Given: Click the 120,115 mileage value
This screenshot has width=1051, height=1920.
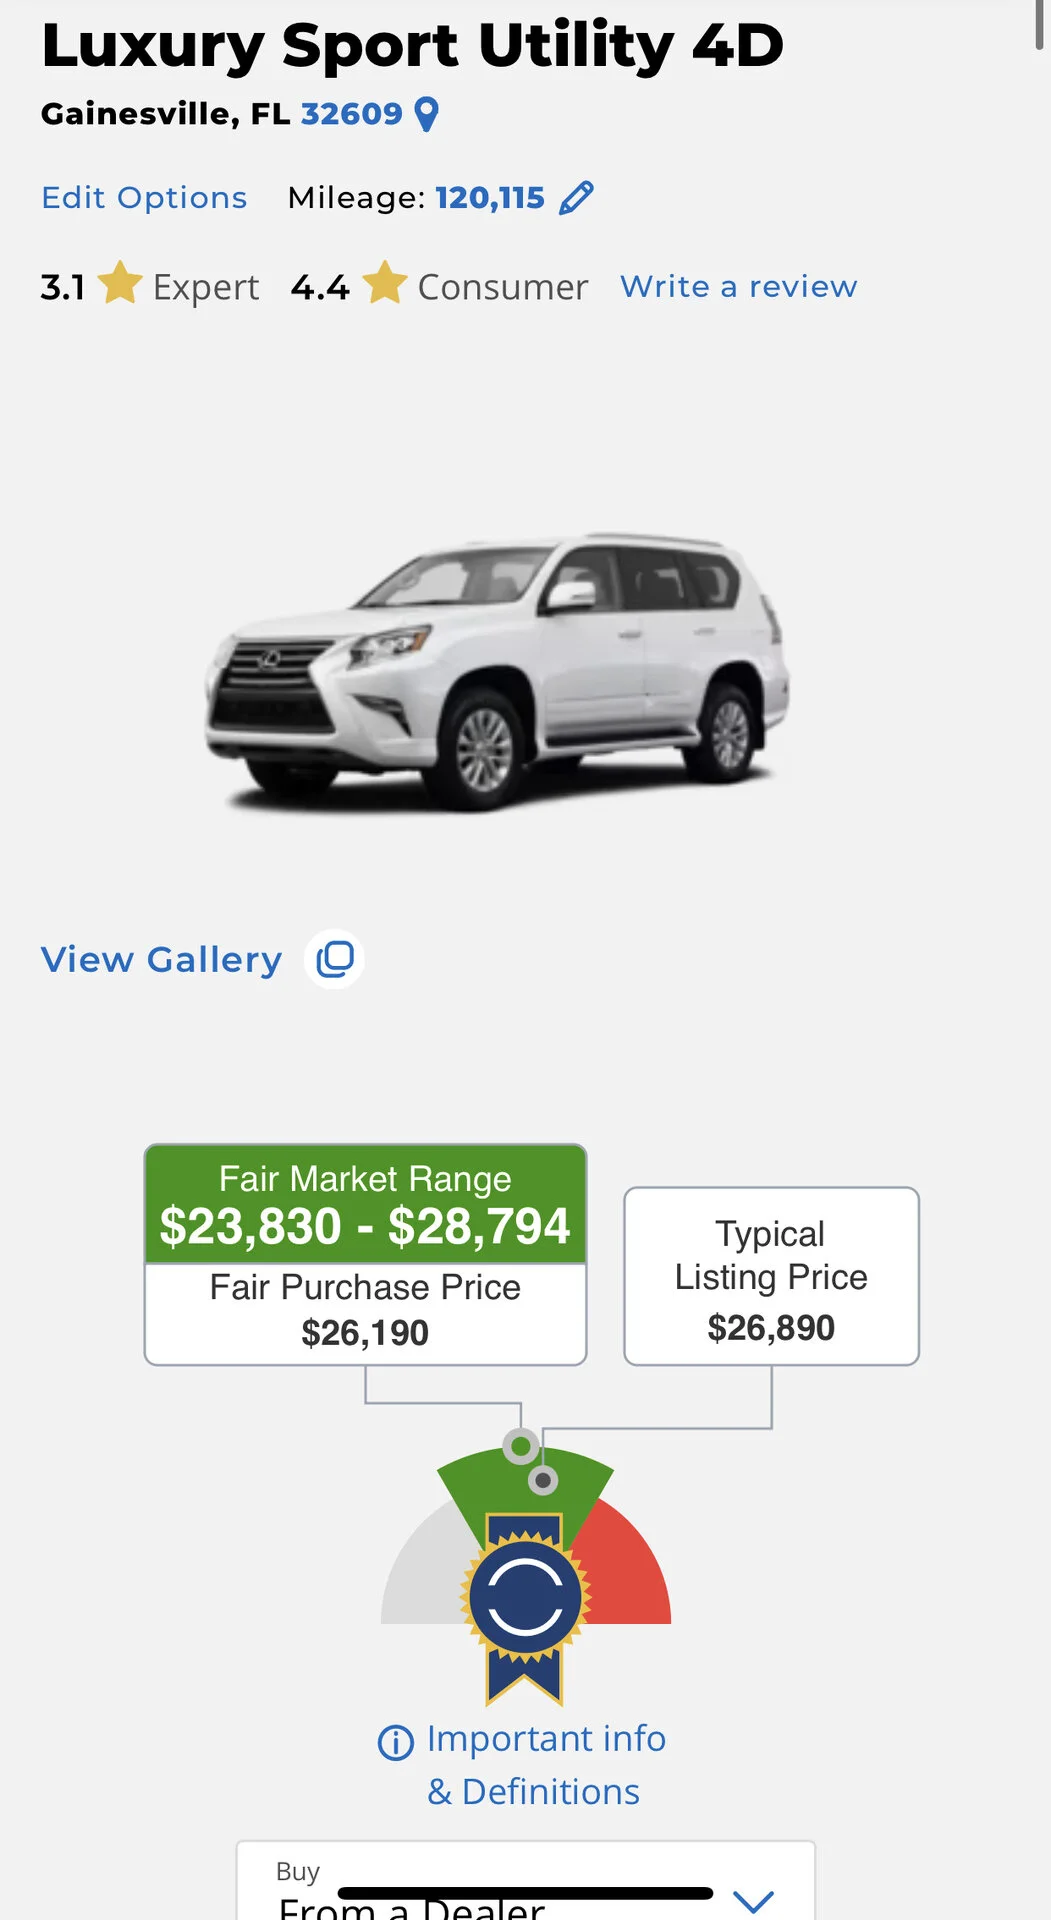Looking at the screenshot, I should [x=490, y=198].
